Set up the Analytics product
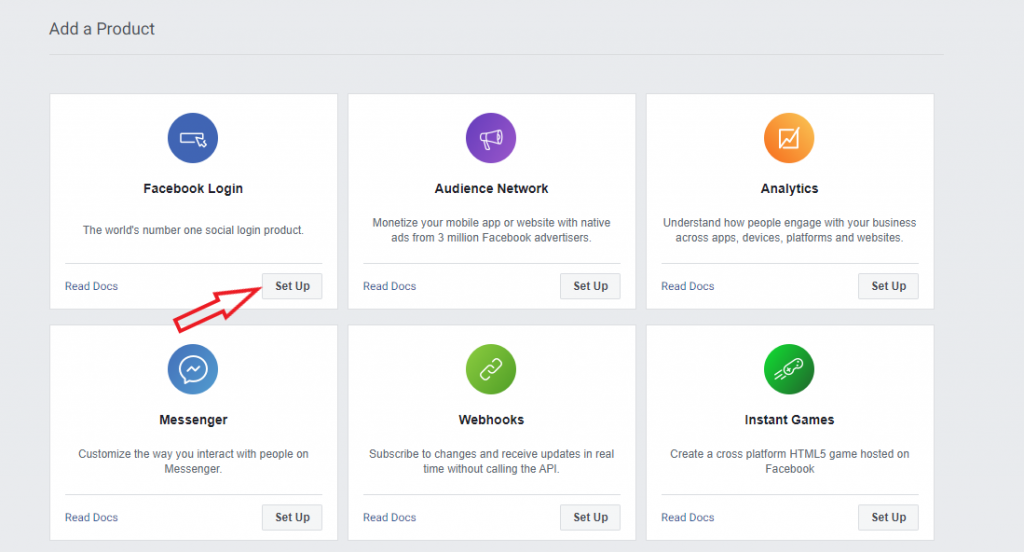Viewport: 1024px width, 552px height. point(888,286)
